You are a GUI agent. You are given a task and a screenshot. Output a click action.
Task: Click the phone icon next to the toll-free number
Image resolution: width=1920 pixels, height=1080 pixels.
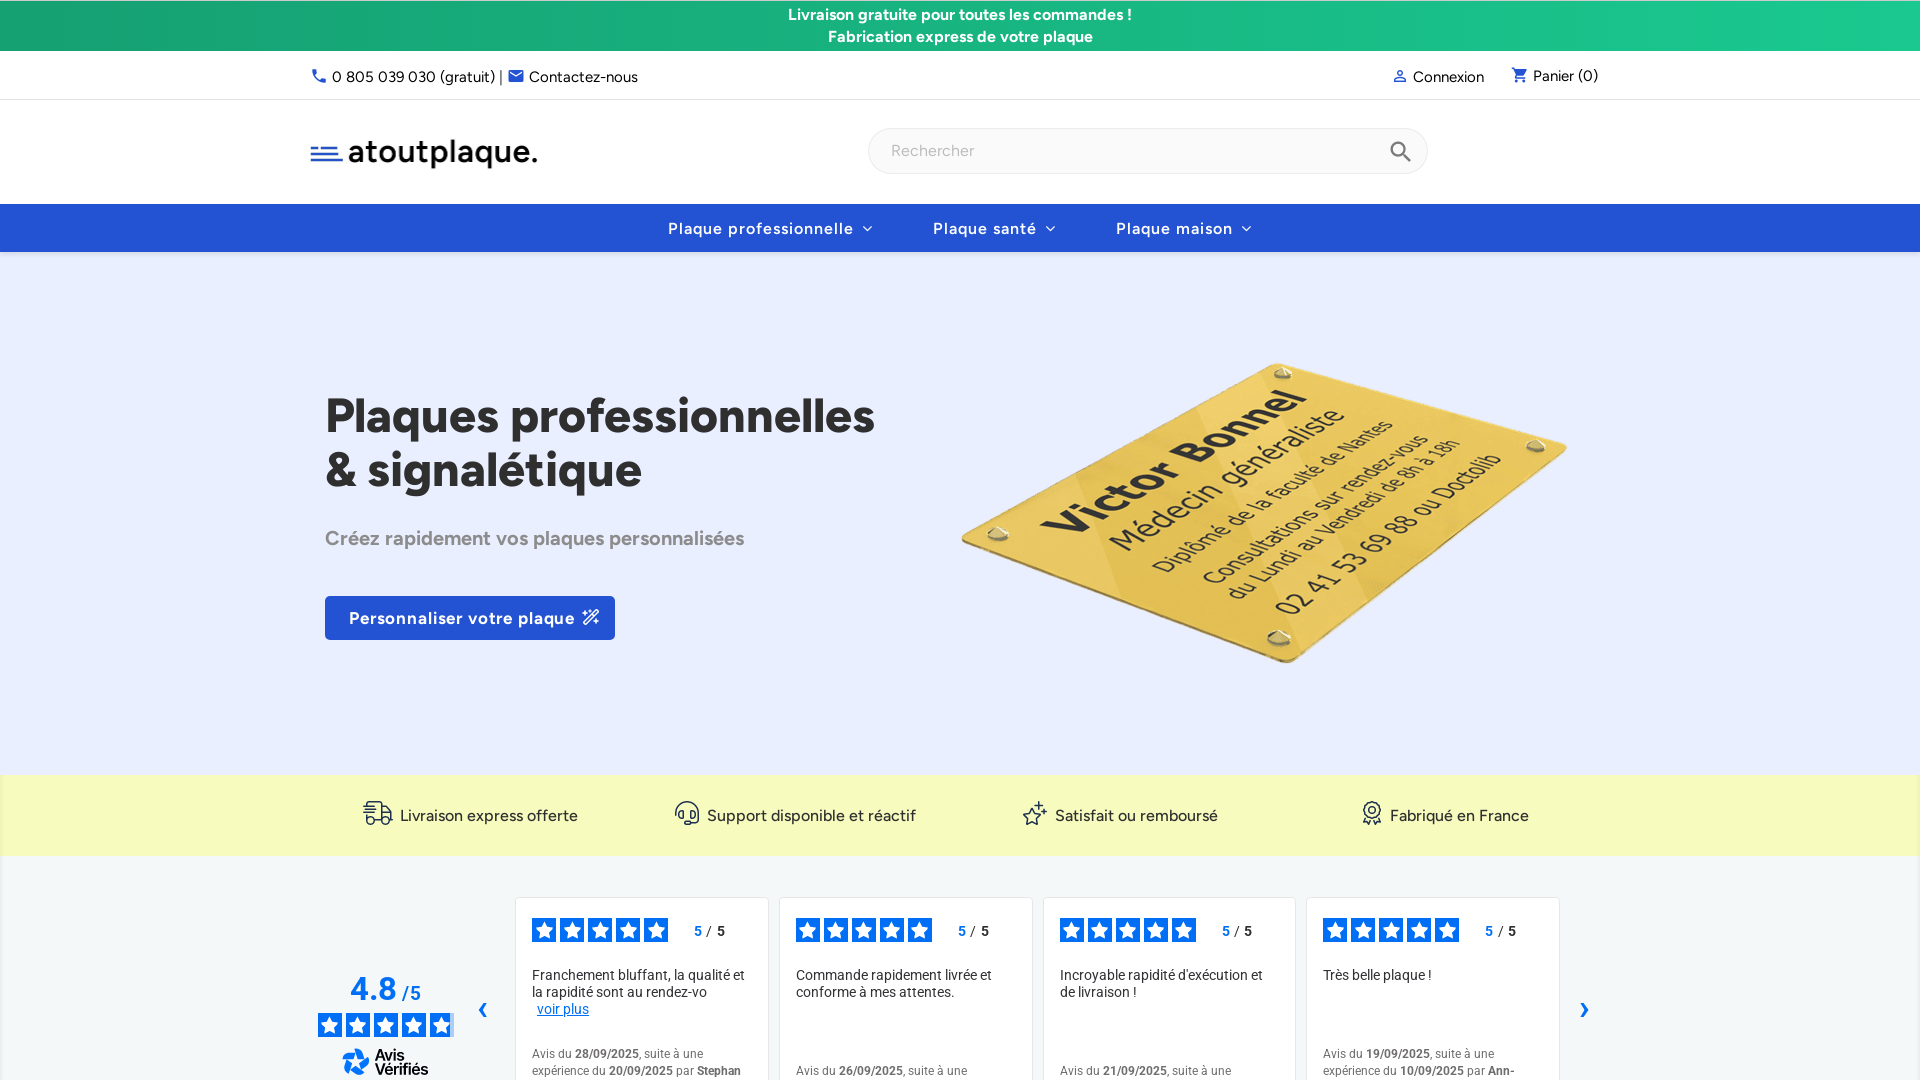click(x=318, y=76)
